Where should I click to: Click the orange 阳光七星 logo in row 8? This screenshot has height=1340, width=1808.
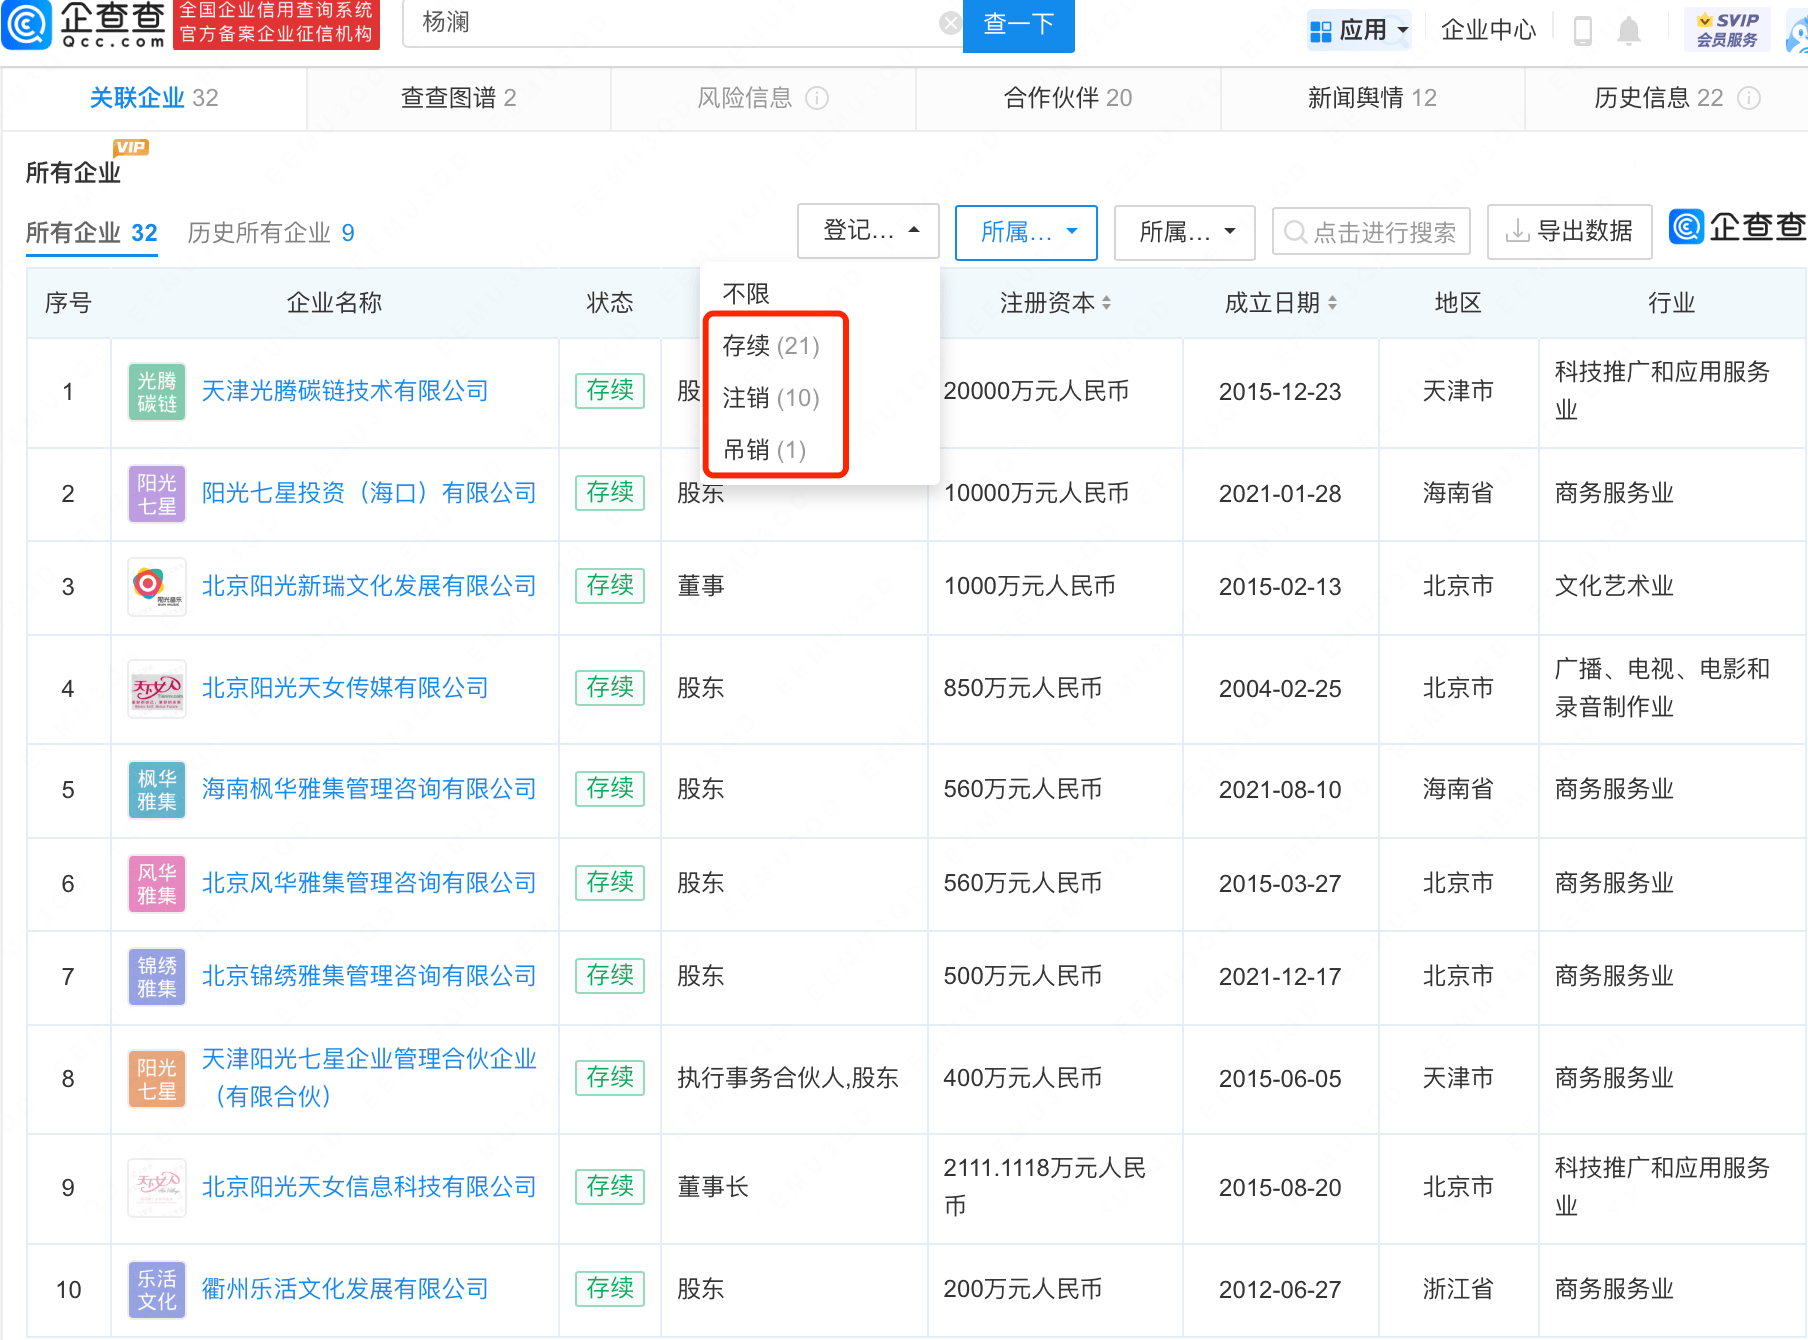[157, 1079]
